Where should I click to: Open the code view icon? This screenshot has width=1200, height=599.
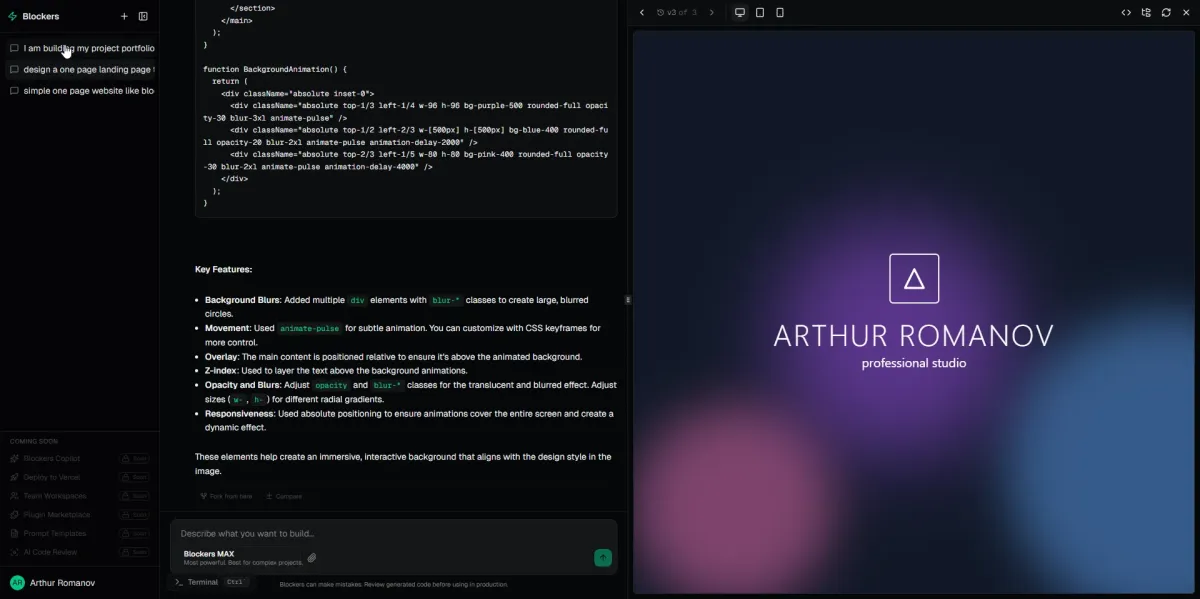pos(1126,13)
